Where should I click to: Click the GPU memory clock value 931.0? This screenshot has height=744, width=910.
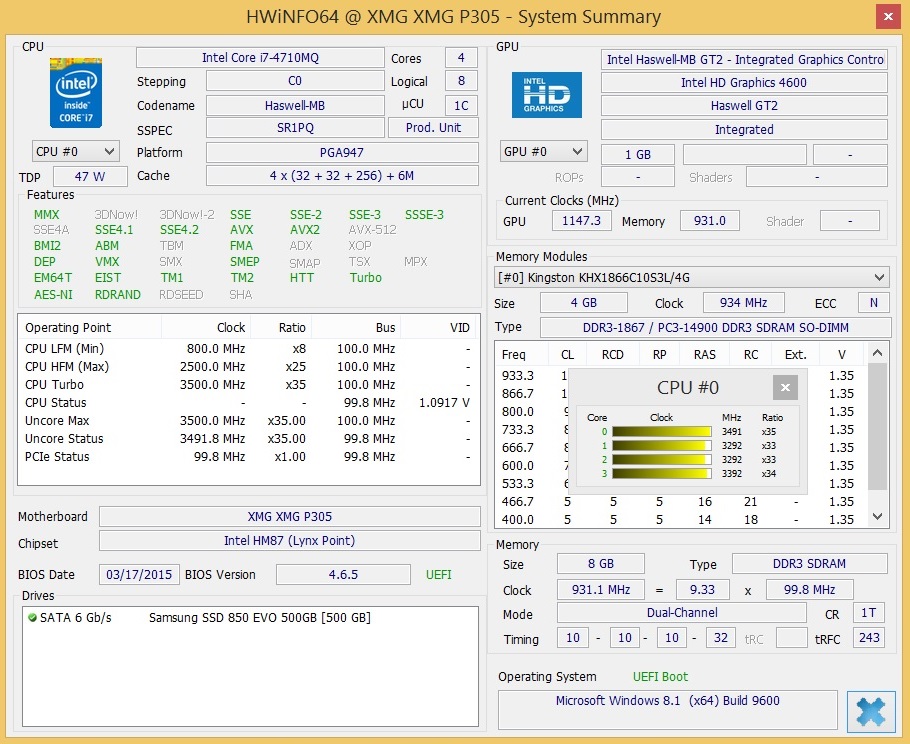[710, 221]
